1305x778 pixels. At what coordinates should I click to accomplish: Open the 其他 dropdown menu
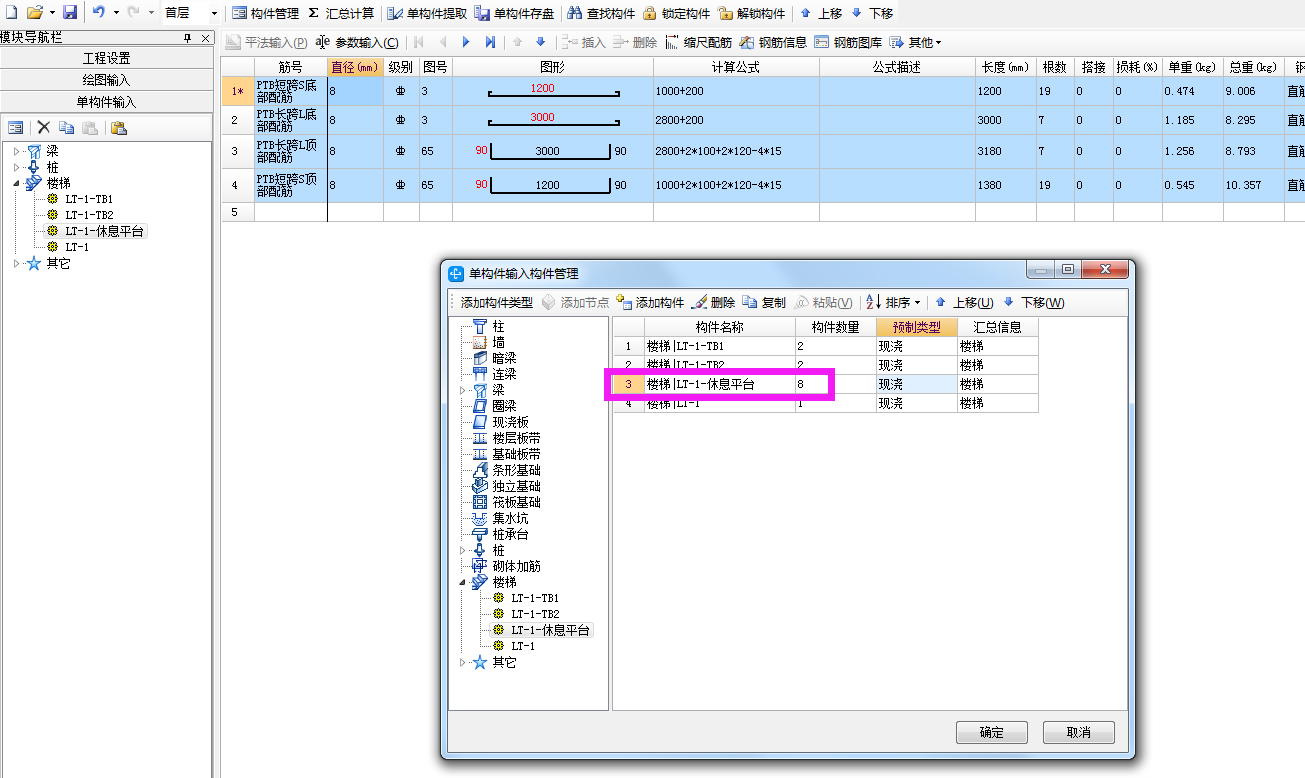point(915,42)
